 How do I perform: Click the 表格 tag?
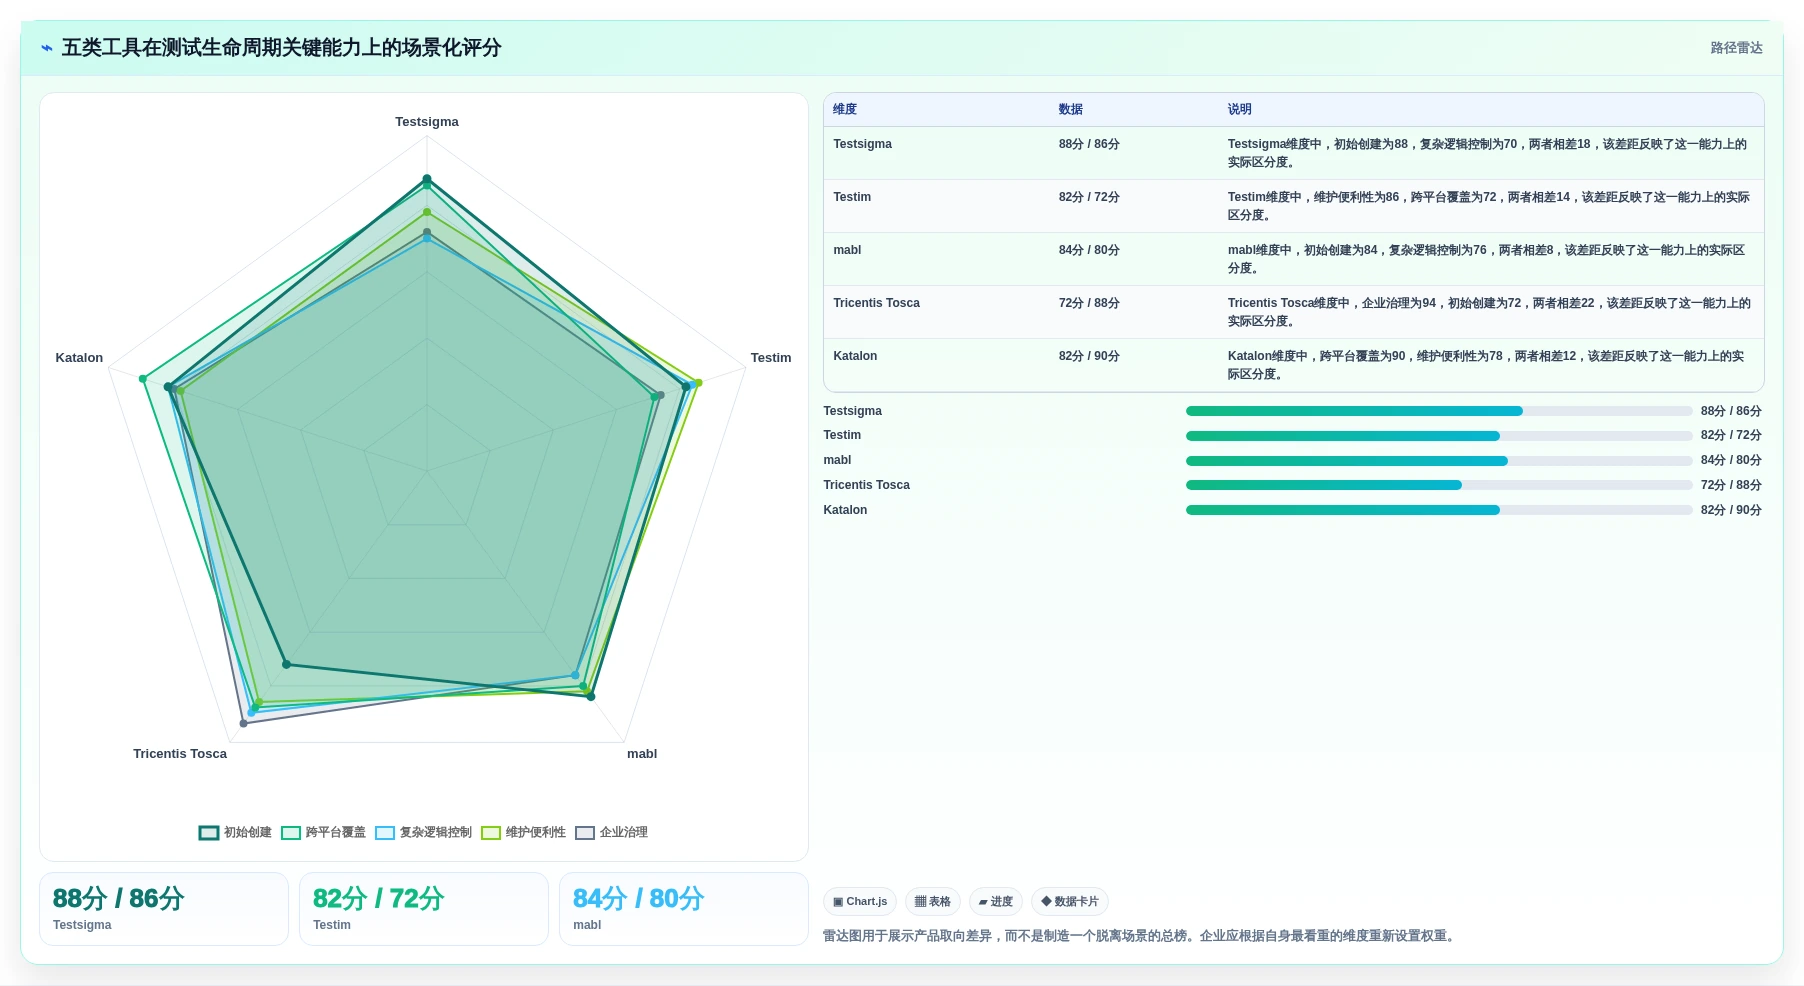[x=932, y=901]
